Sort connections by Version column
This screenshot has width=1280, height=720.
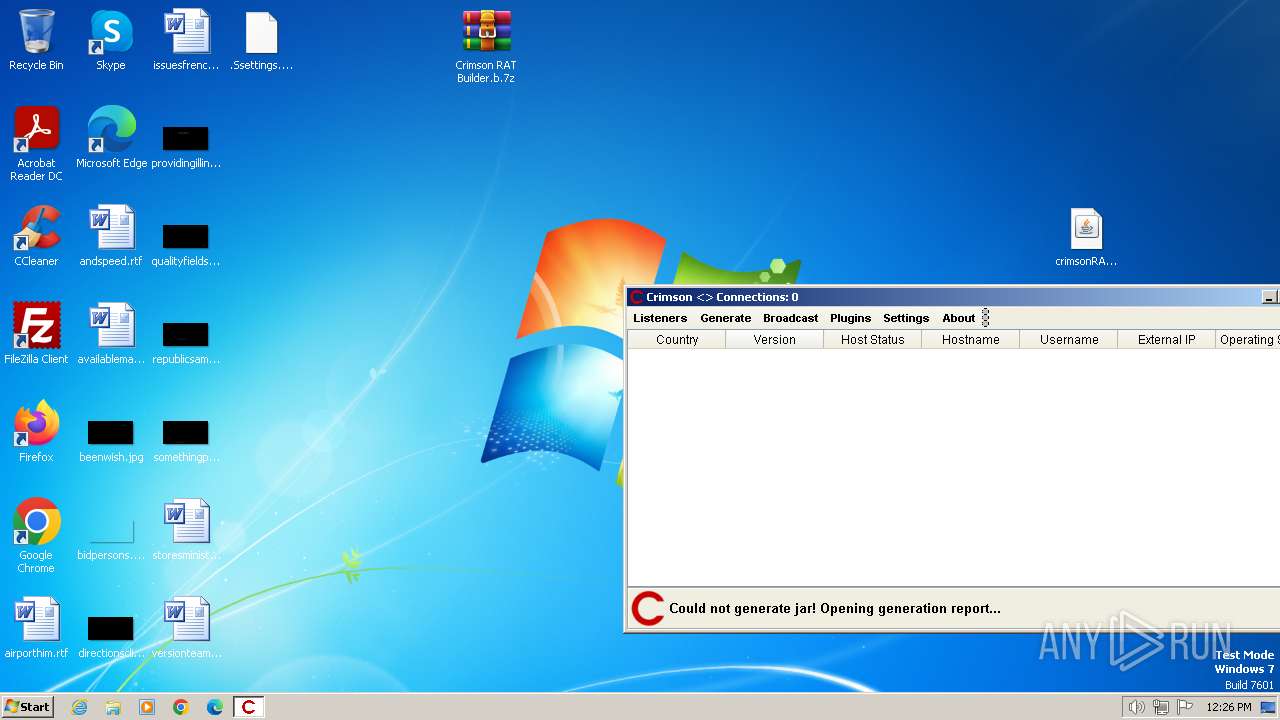point(775,340)
